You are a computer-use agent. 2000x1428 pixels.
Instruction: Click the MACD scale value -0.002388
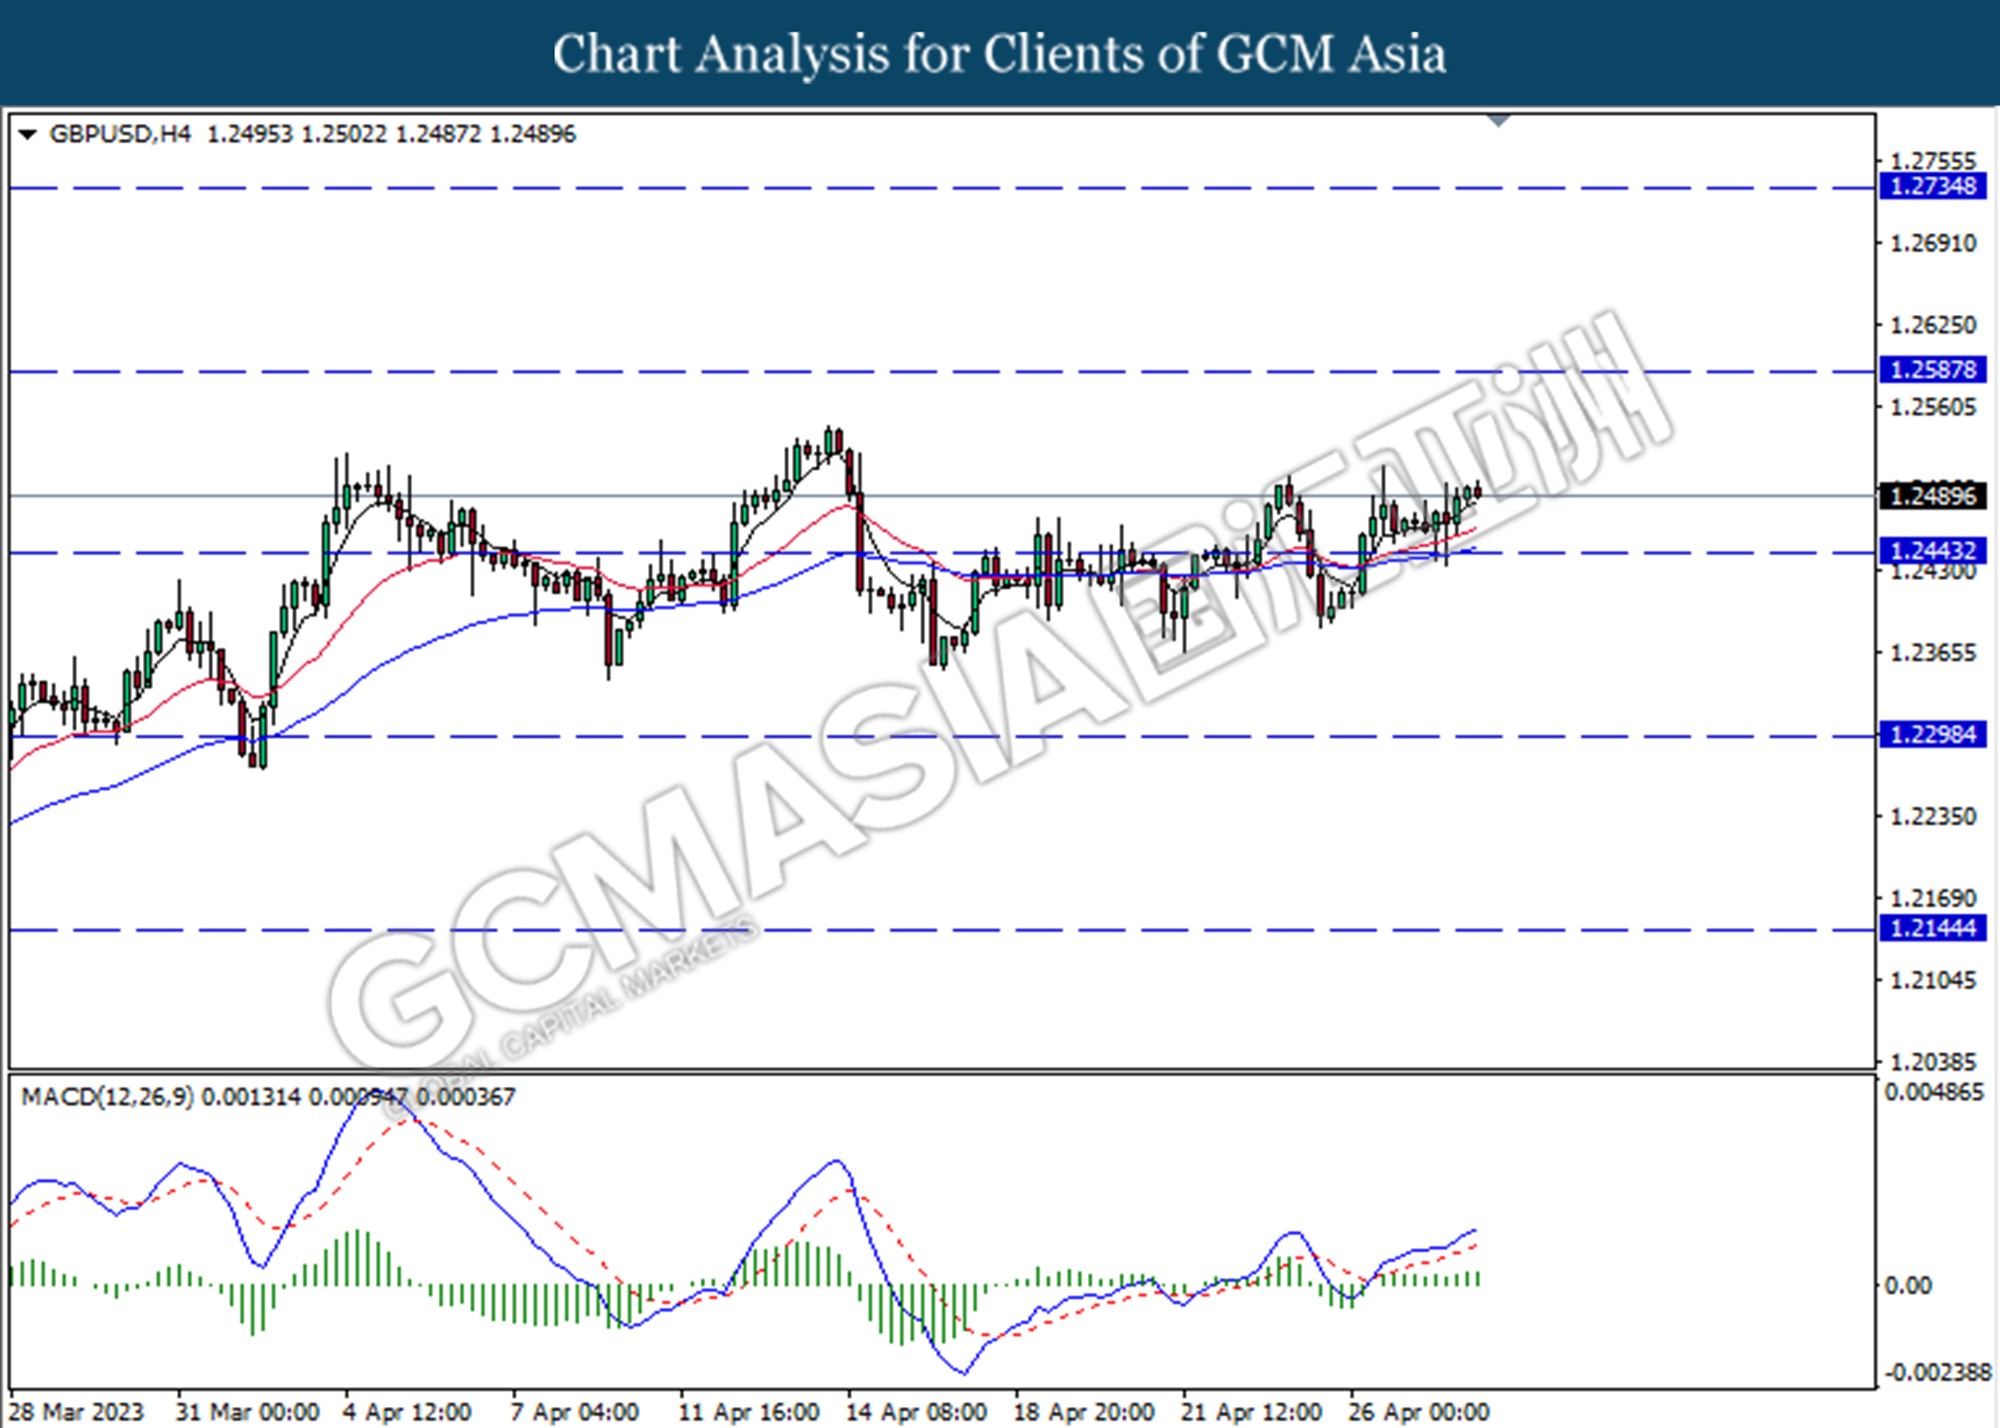[1938, 1373]
